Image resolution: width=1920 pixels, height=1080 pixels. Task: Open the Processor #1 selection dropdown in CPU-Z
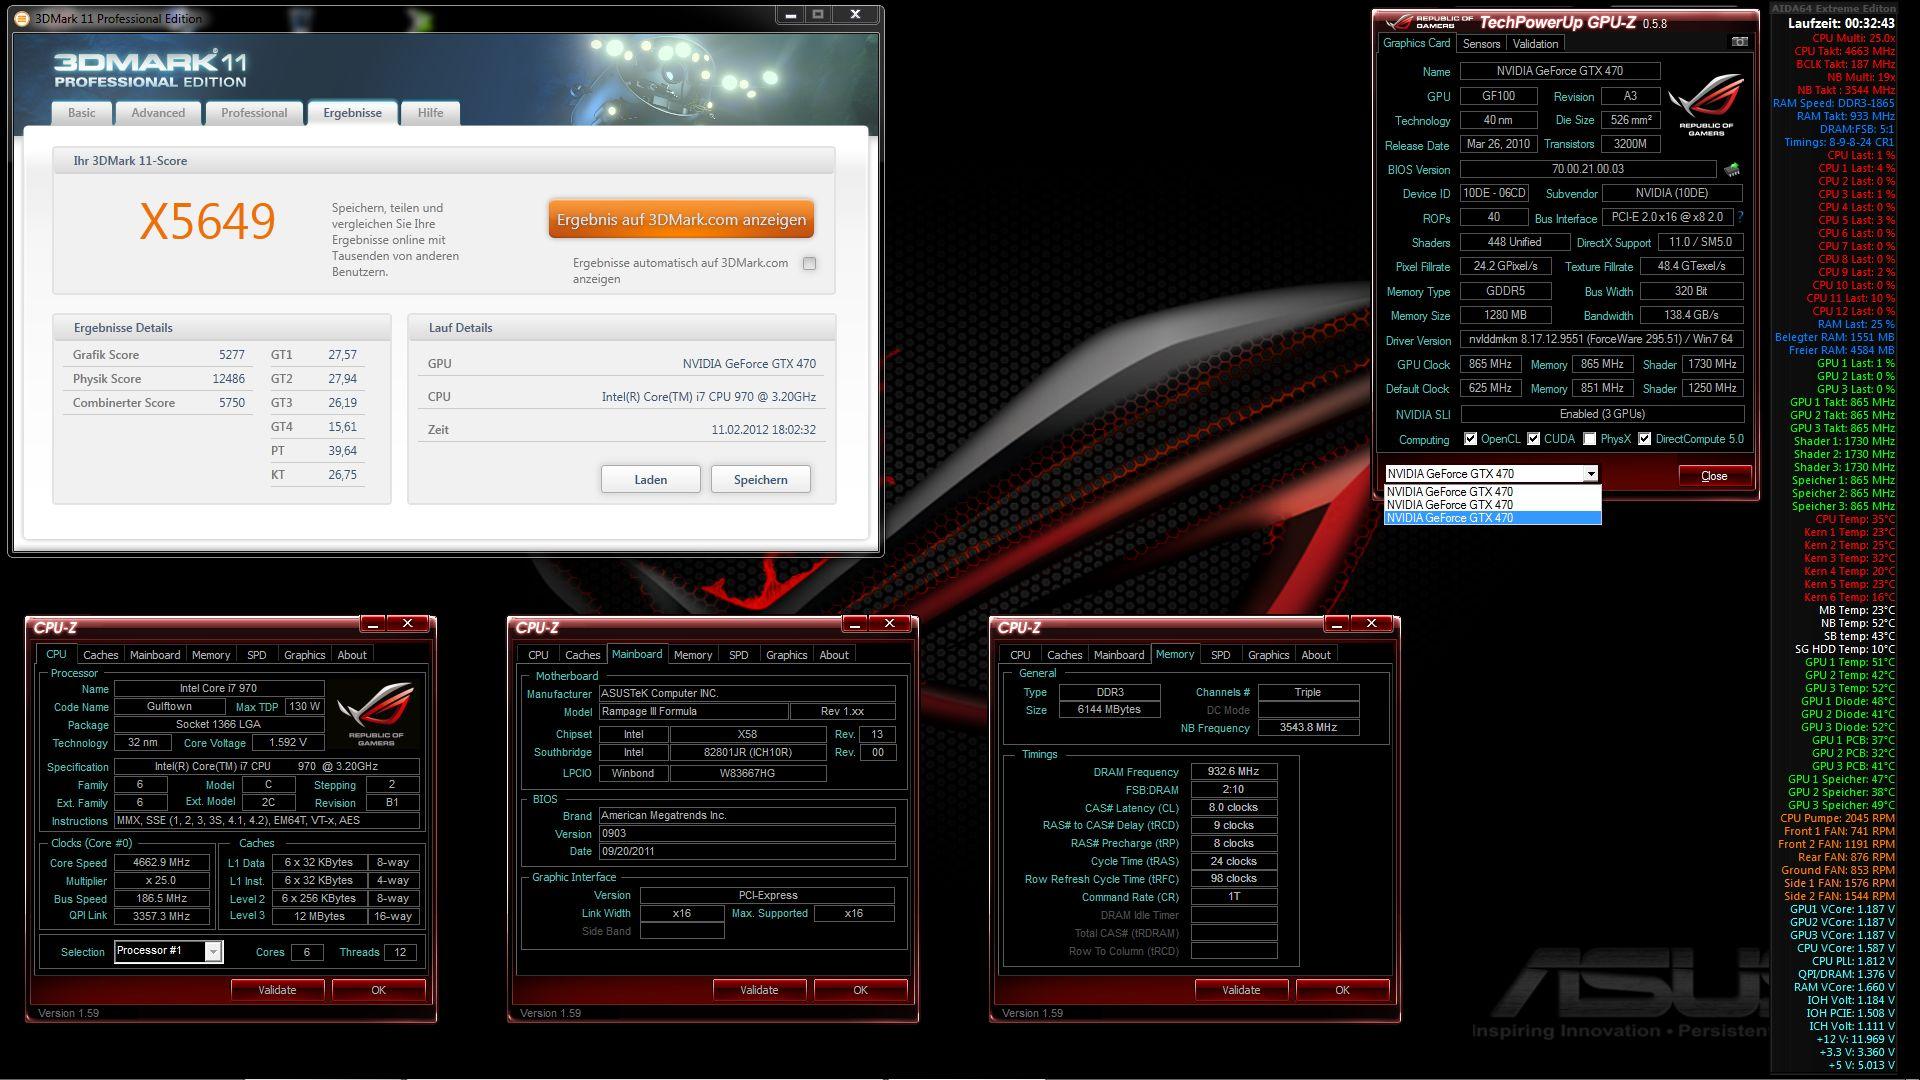(x=213, y=952)
